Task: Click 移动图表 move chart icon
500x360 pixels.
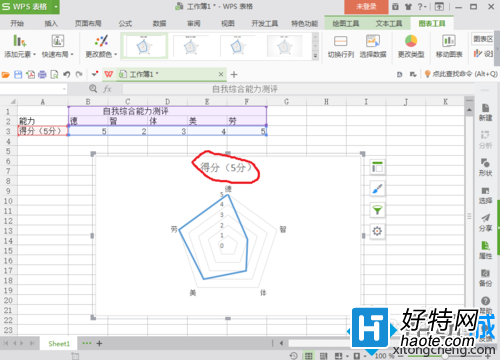Action: point(449,46)
